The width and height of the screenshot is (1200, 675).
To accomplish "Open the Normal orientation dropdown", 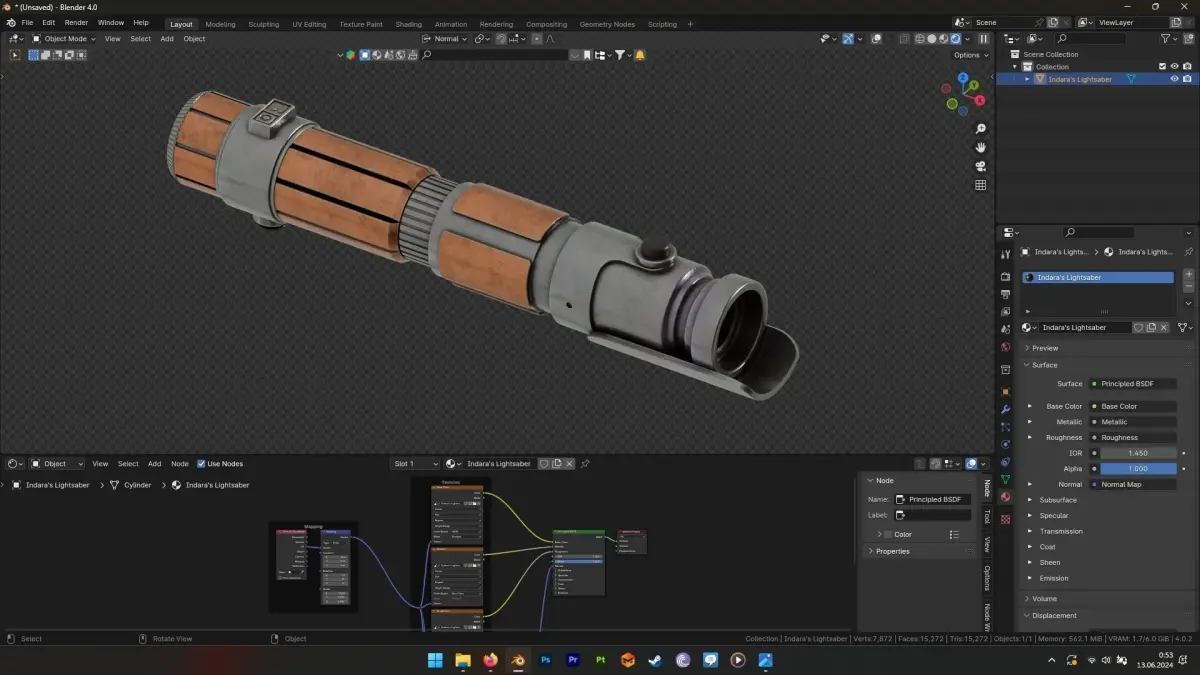I will pos(445,39).
